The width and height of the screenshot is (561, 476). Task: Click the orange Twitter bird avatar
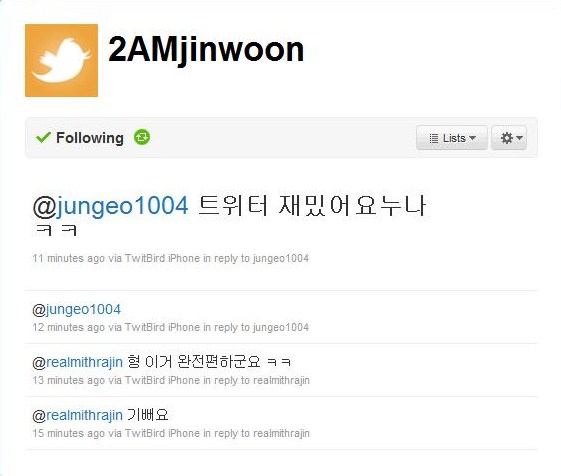[62, 60]
